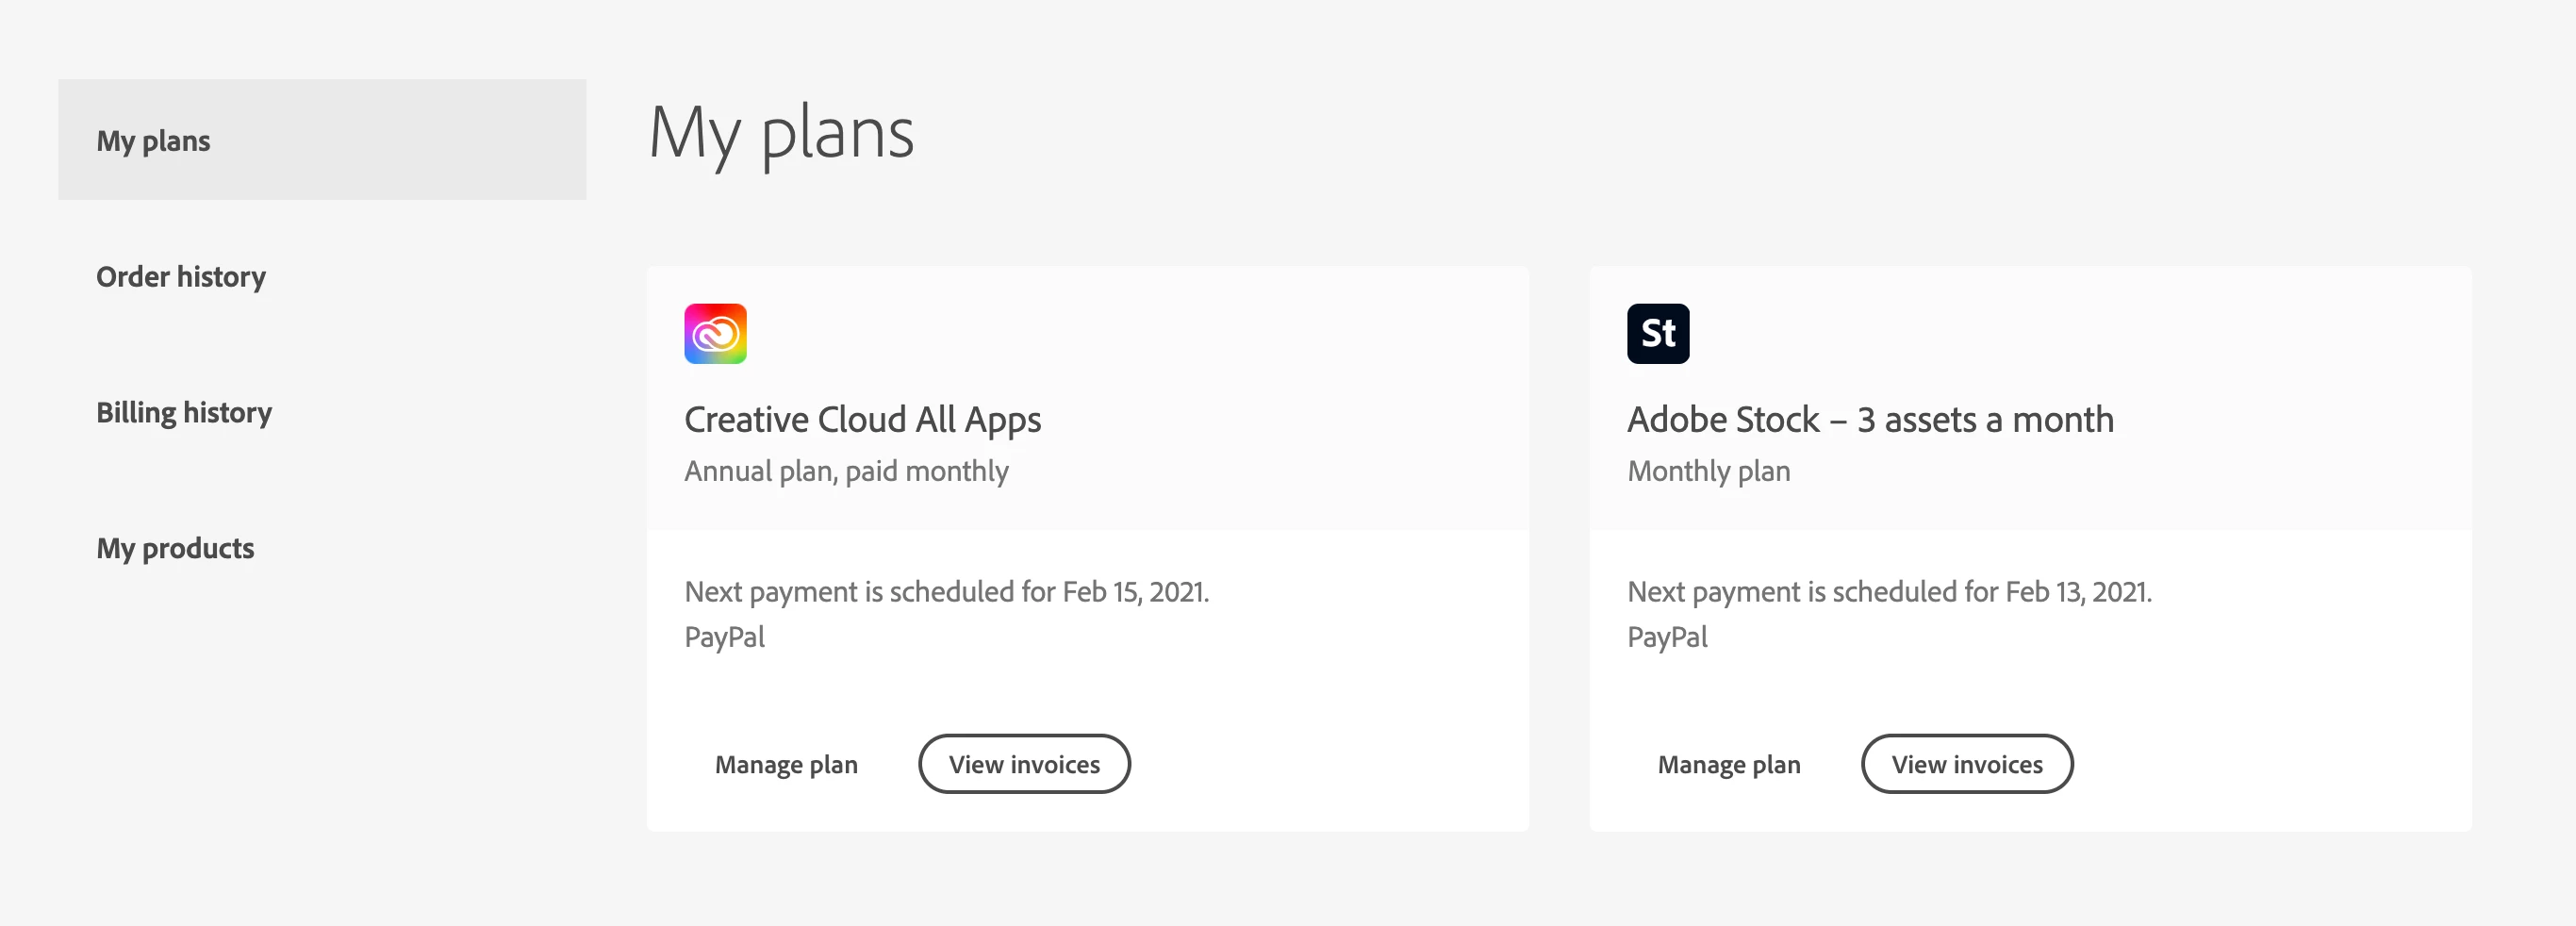
Task: Manage plan for Adobe Stock
Action: click(1728, 765)
